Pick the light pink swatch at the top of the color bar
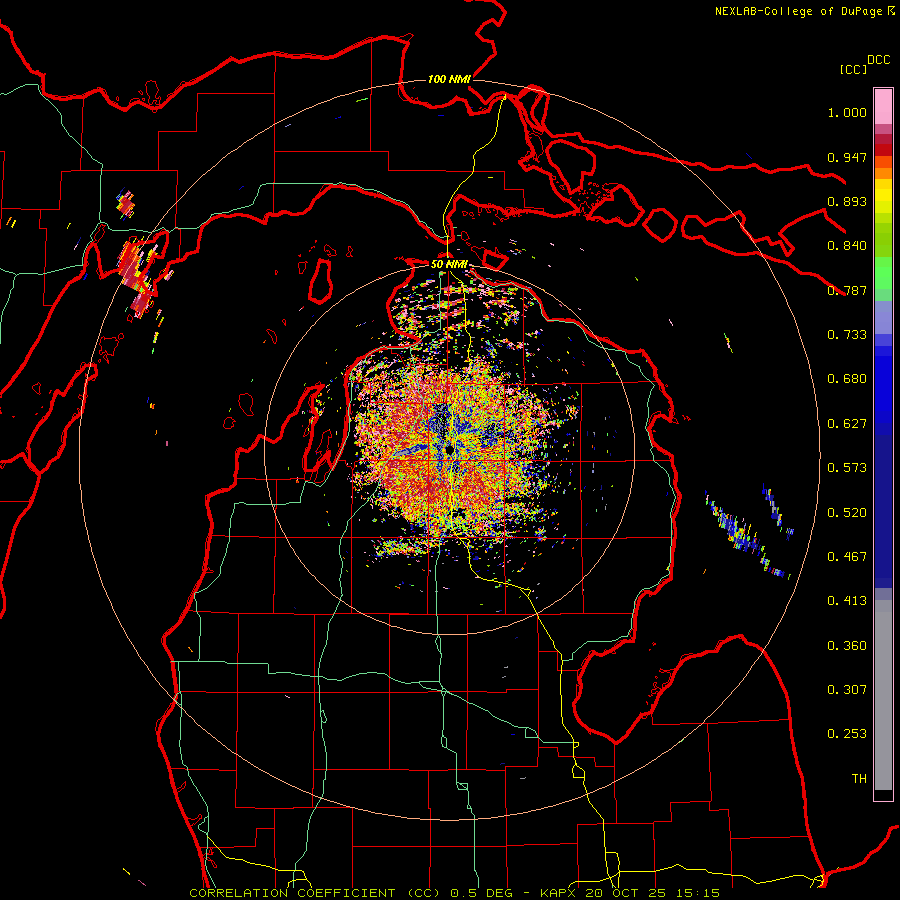Image resolution: width=900 pixels, height=900 pixels. pyautogui.click(x=883, y=106)
